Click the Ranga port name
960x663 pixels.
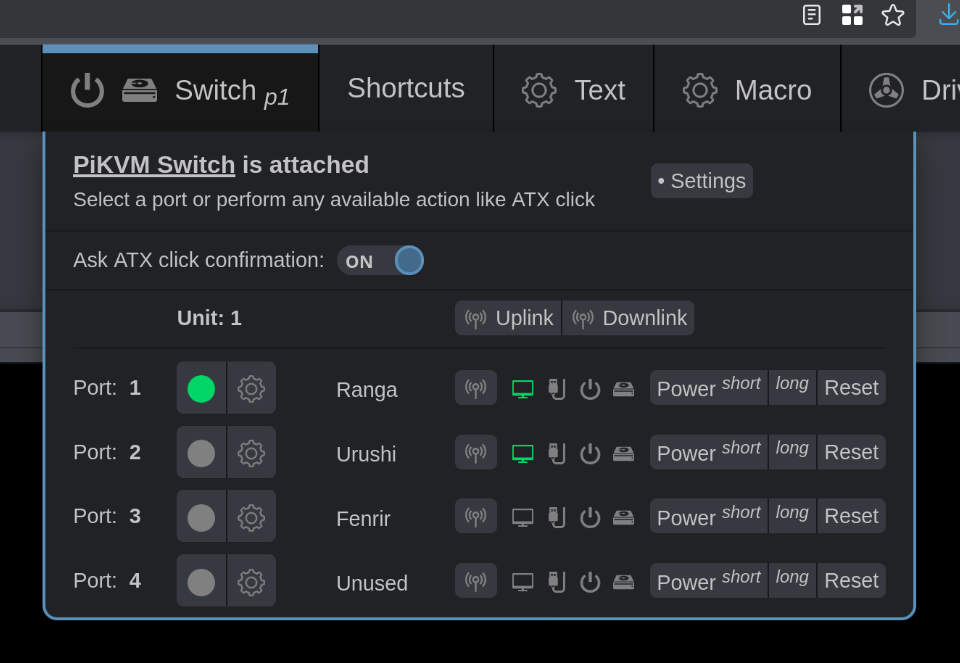[367, 390]
